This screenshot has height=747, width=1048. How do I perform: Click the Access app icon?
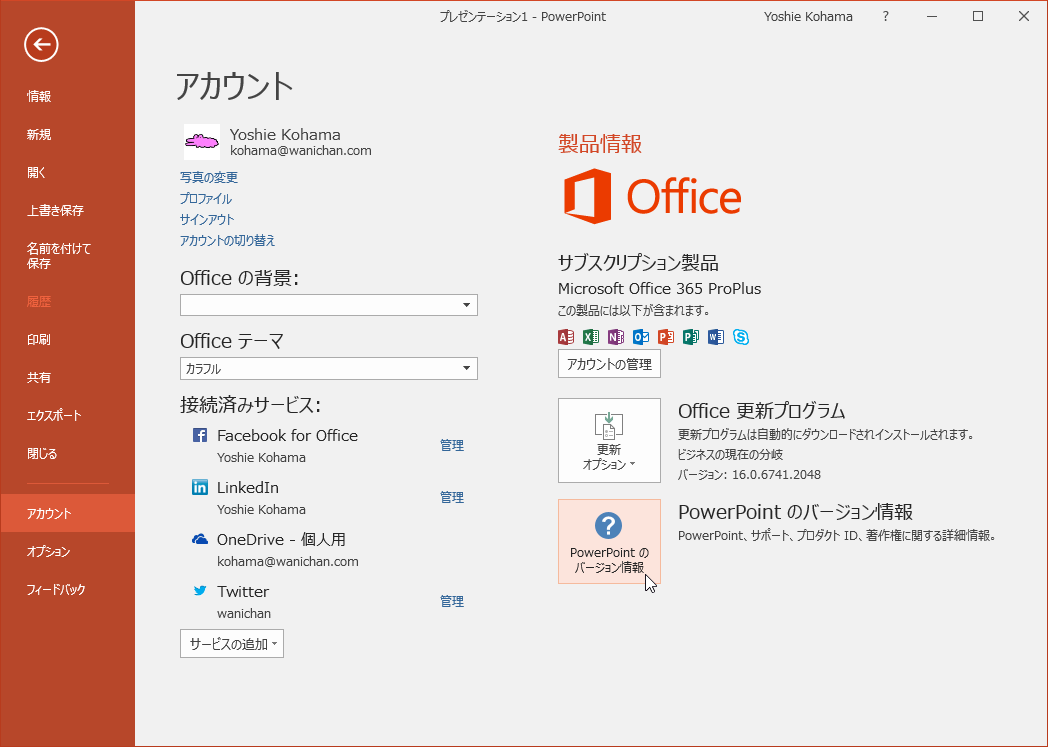click(565, 337)
